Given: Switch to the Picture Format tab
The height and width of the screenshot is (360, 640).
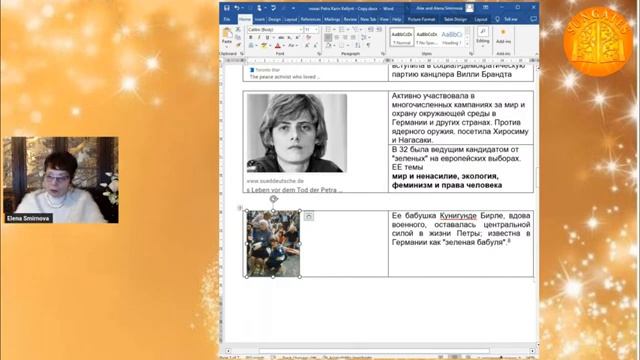Looking at the screenshot, I should (x=421, y=19).
